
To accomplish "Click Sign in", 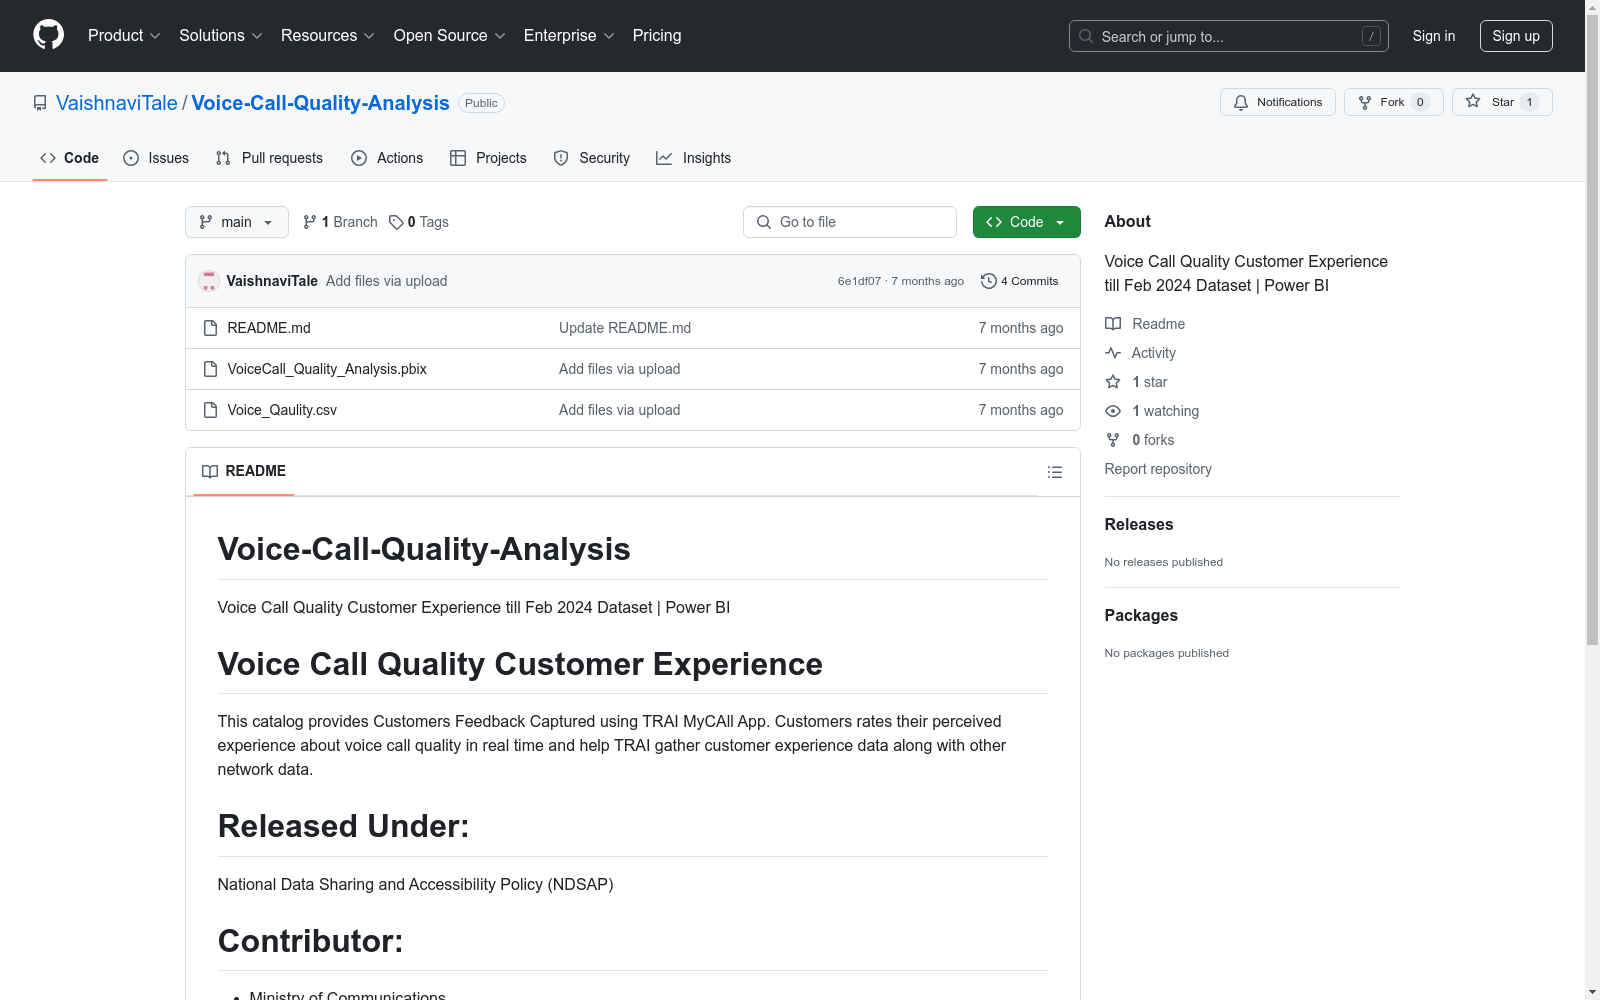I will tap(1434, 36).
